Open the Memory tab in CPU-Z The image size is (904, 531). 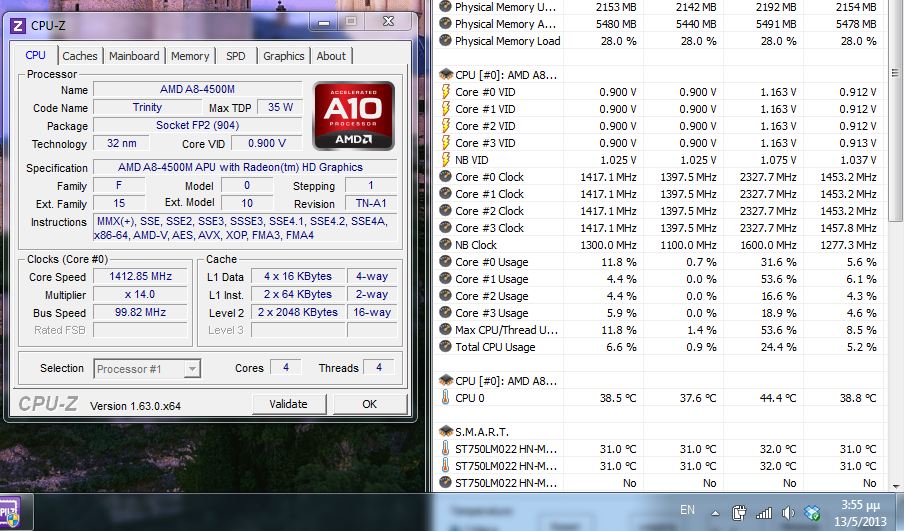click(190, 56)
